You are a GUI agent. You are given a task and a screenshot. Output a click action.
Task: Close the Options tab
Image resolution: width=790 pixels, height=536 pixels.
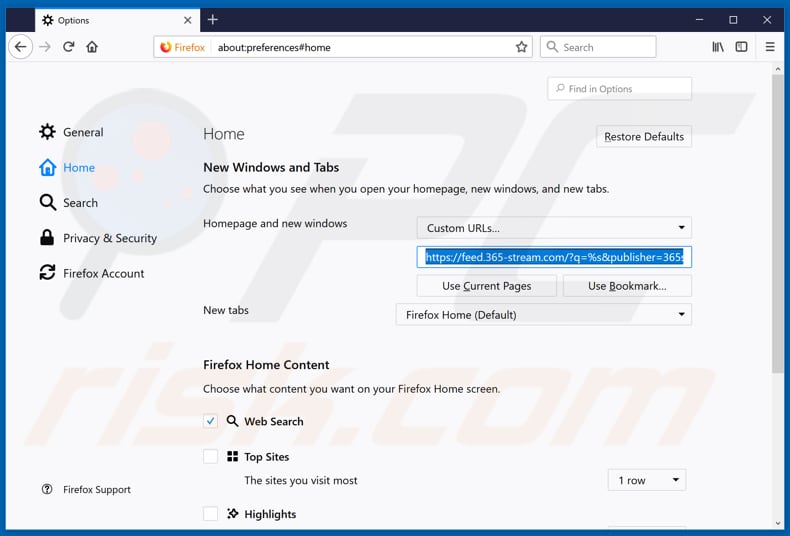point(187,20)
